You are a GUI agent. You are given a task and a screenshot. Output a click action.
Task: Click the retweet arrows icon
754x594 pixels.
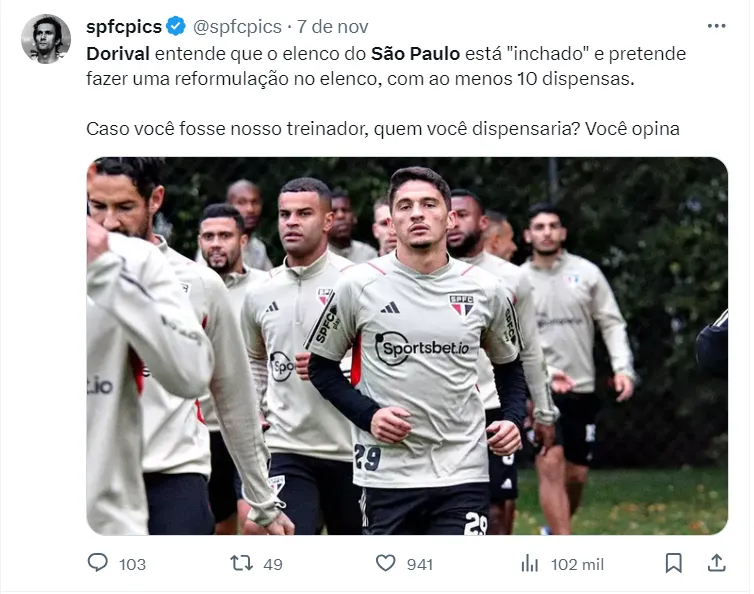pos(241,563)
